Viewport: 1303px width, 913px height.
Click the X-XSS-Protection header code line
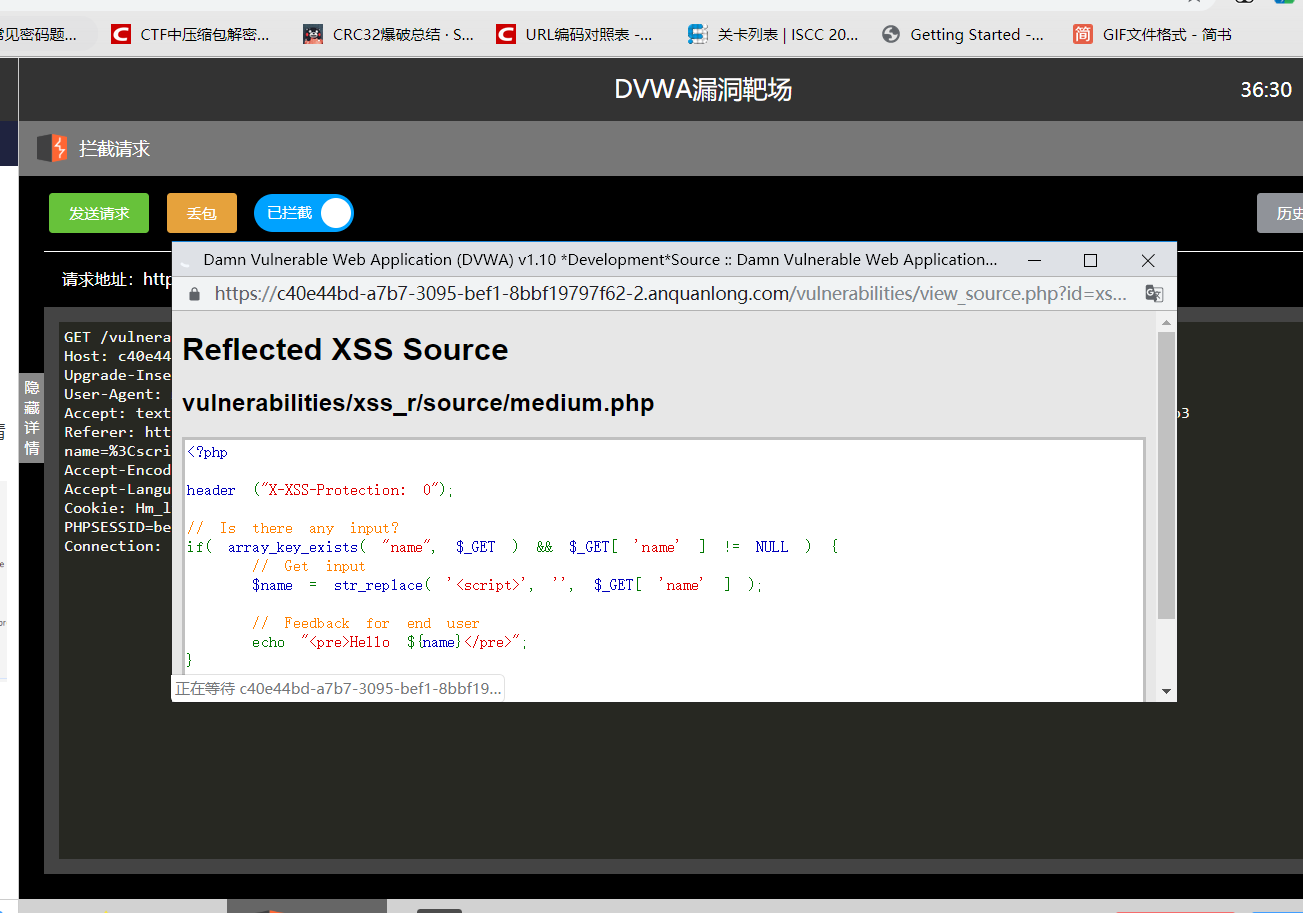[320, 490]
